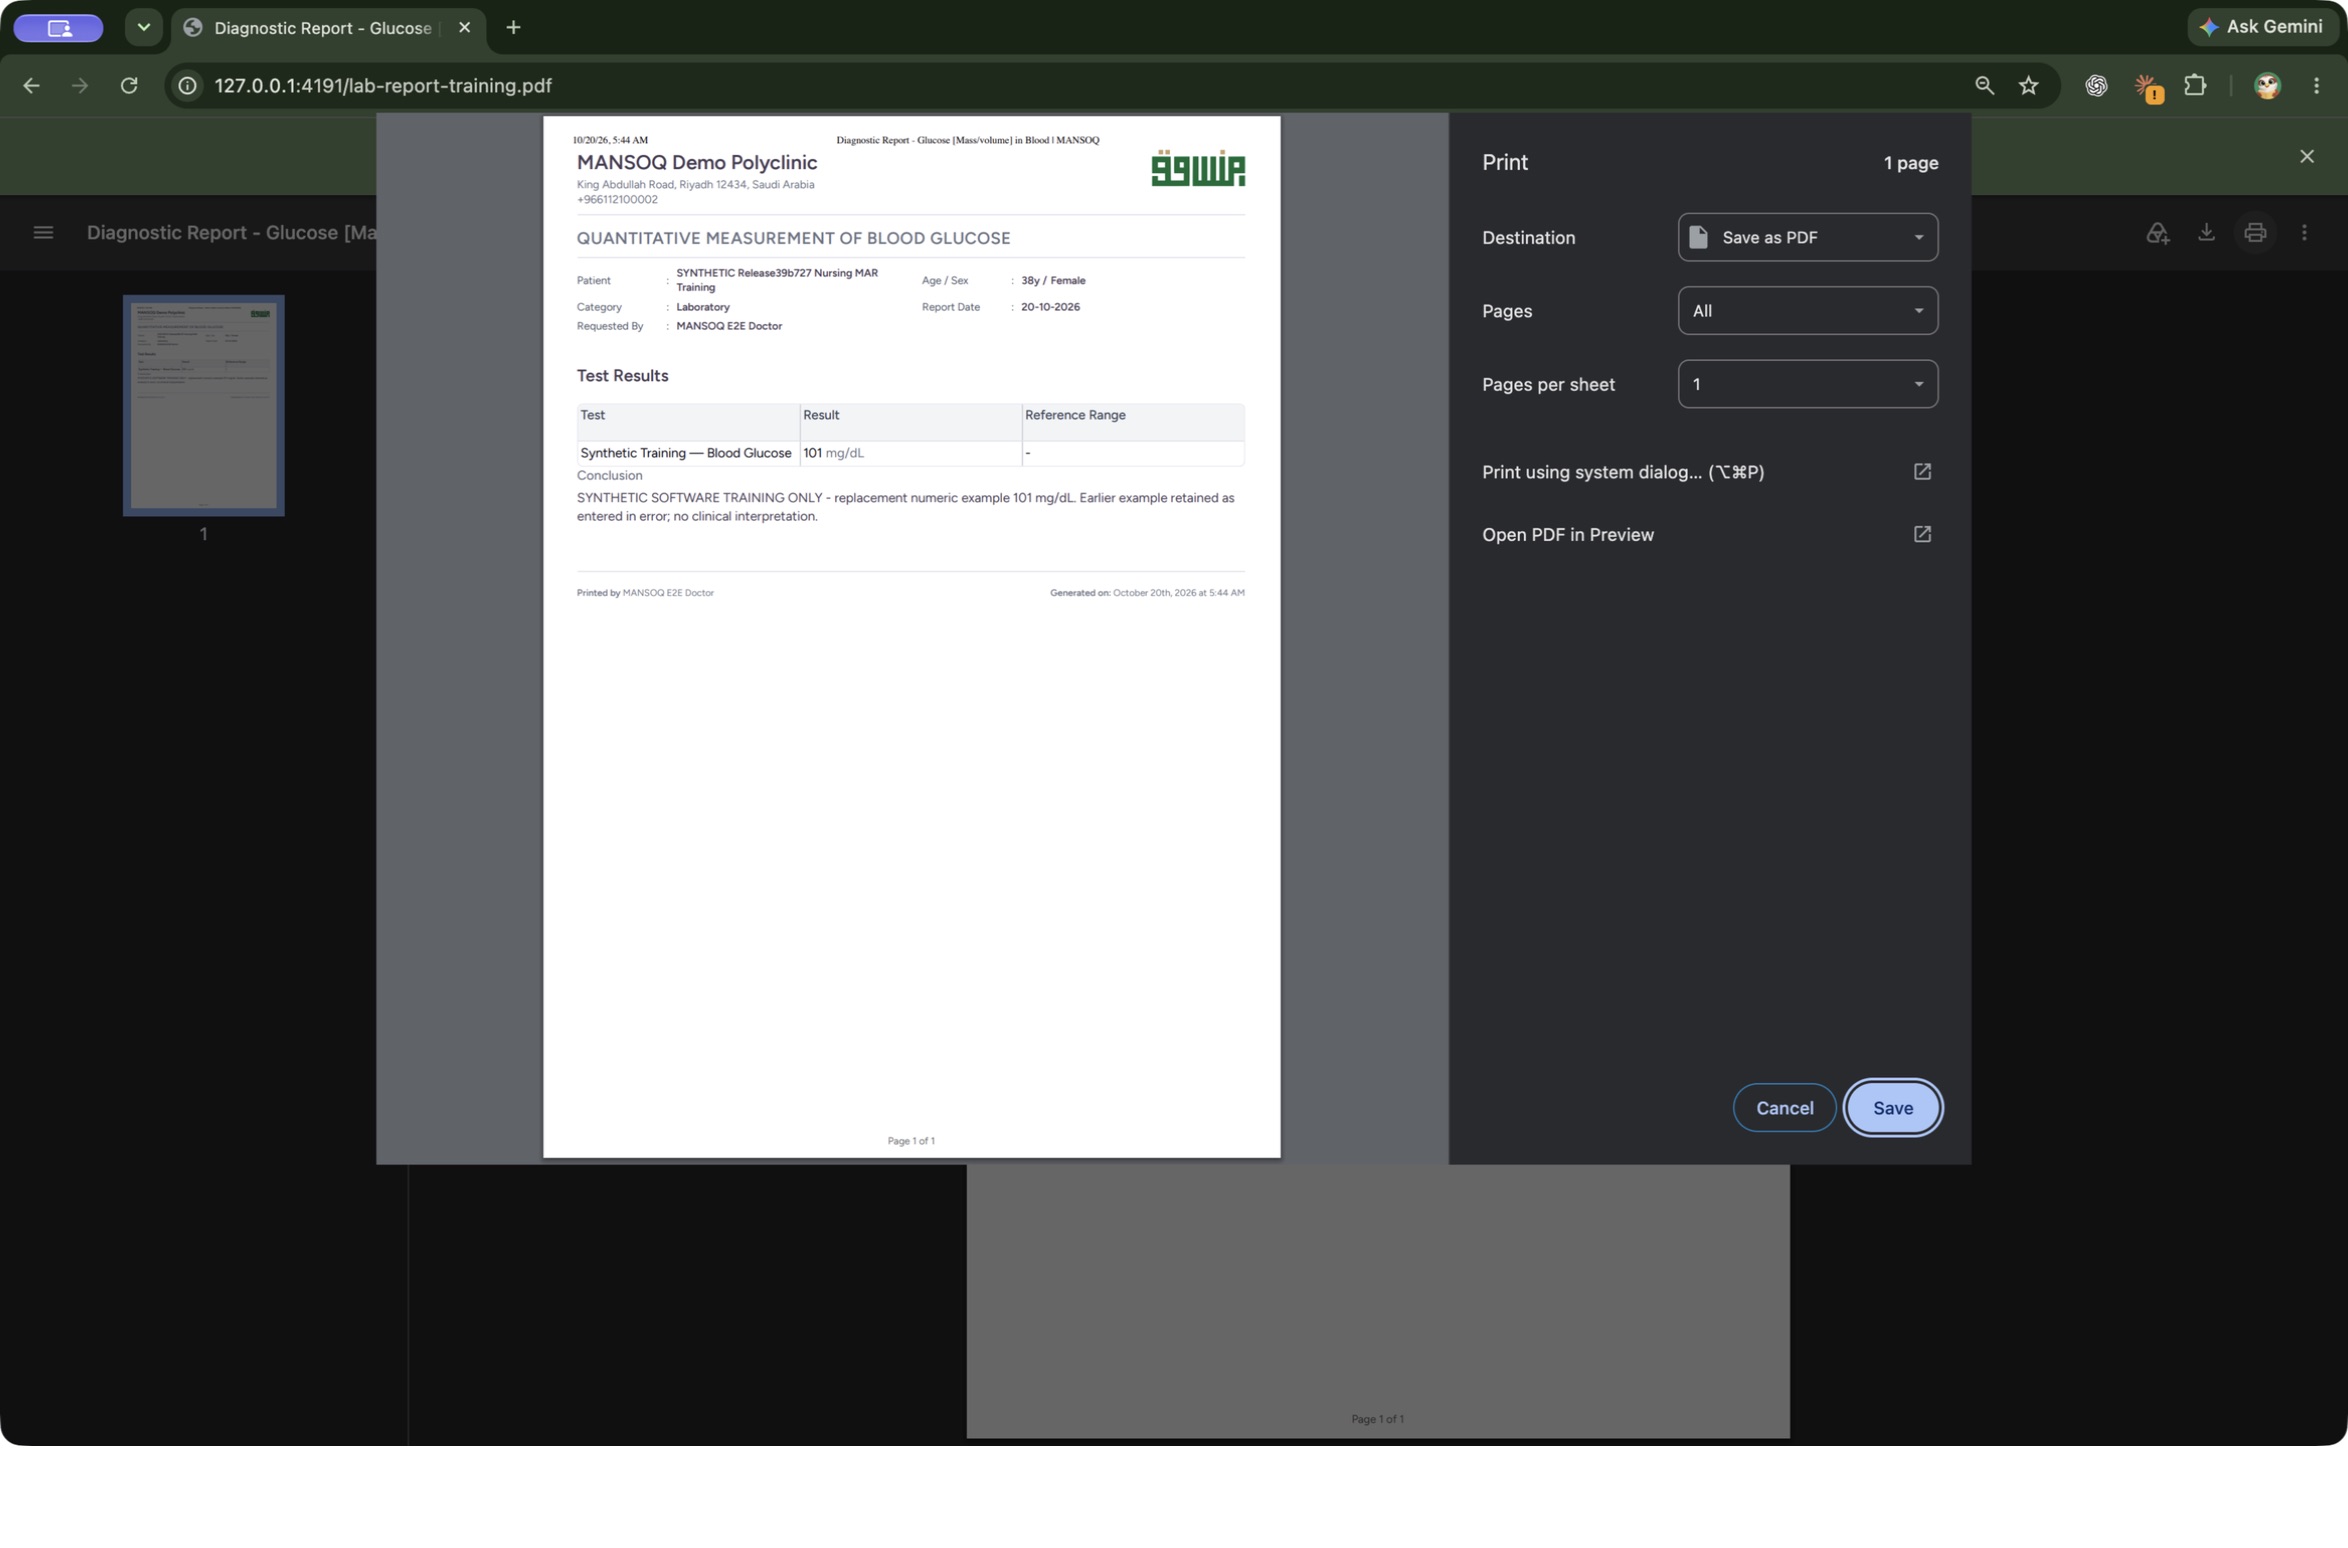This screenshot has height=1548, width=2348.
Task: Click the save to Drive icon in PDF toolbar
Action: [x=2157, y=232]
